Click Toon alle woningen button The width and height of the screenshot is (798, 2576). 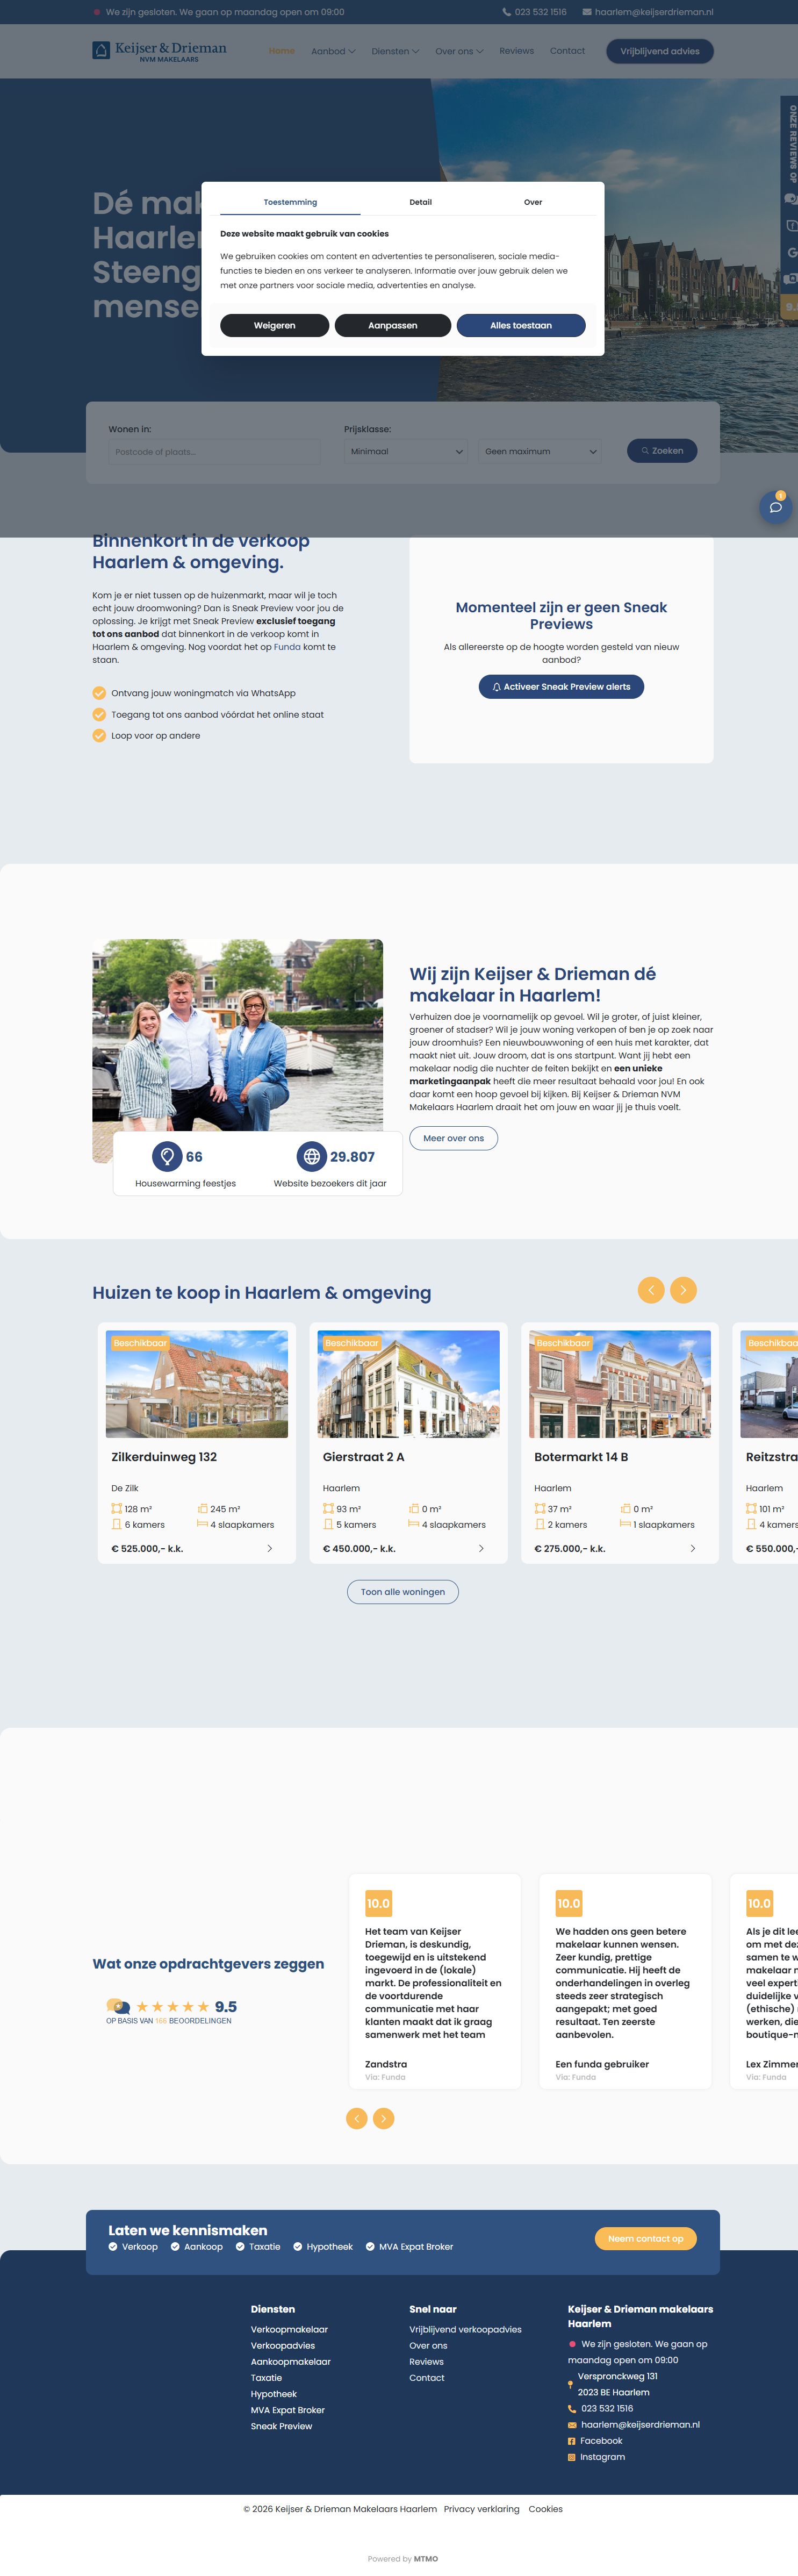(x=403, y=1592)
